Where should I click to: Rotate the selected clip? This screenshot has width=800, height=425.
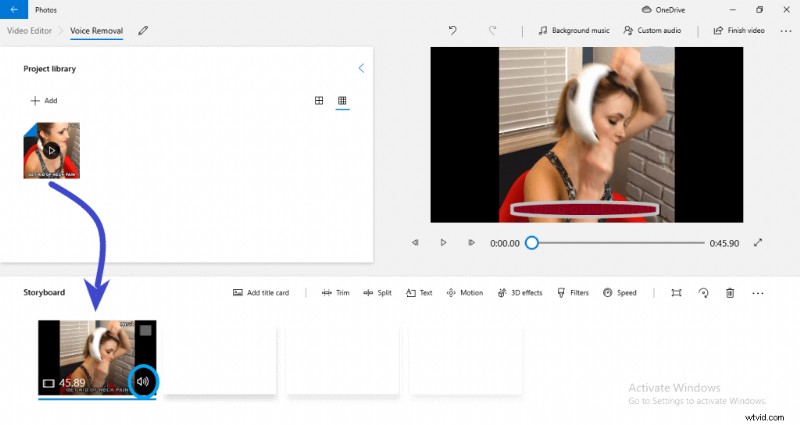[x=704, y=293]
